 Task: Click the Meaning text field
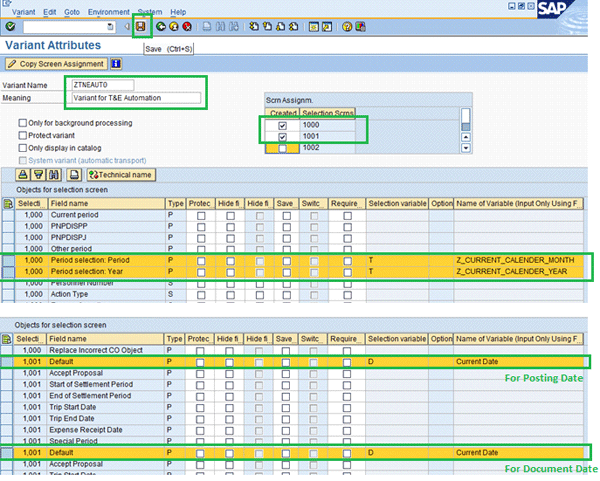tap(134, 98)
